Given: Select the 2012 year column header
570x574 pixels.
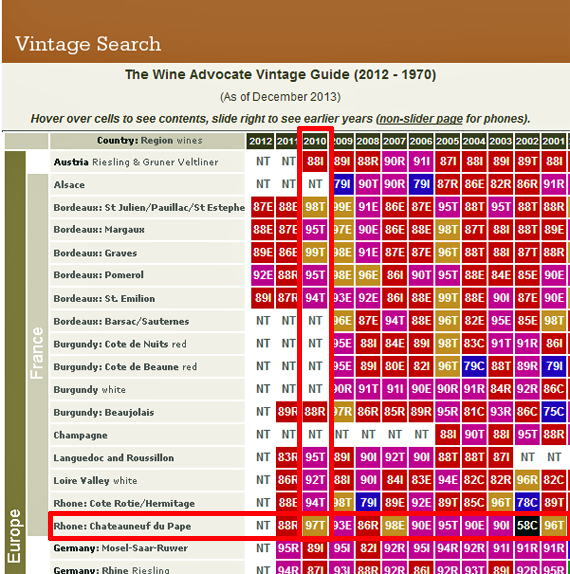Looking at the screenshot, I should [x=261, y=141].
